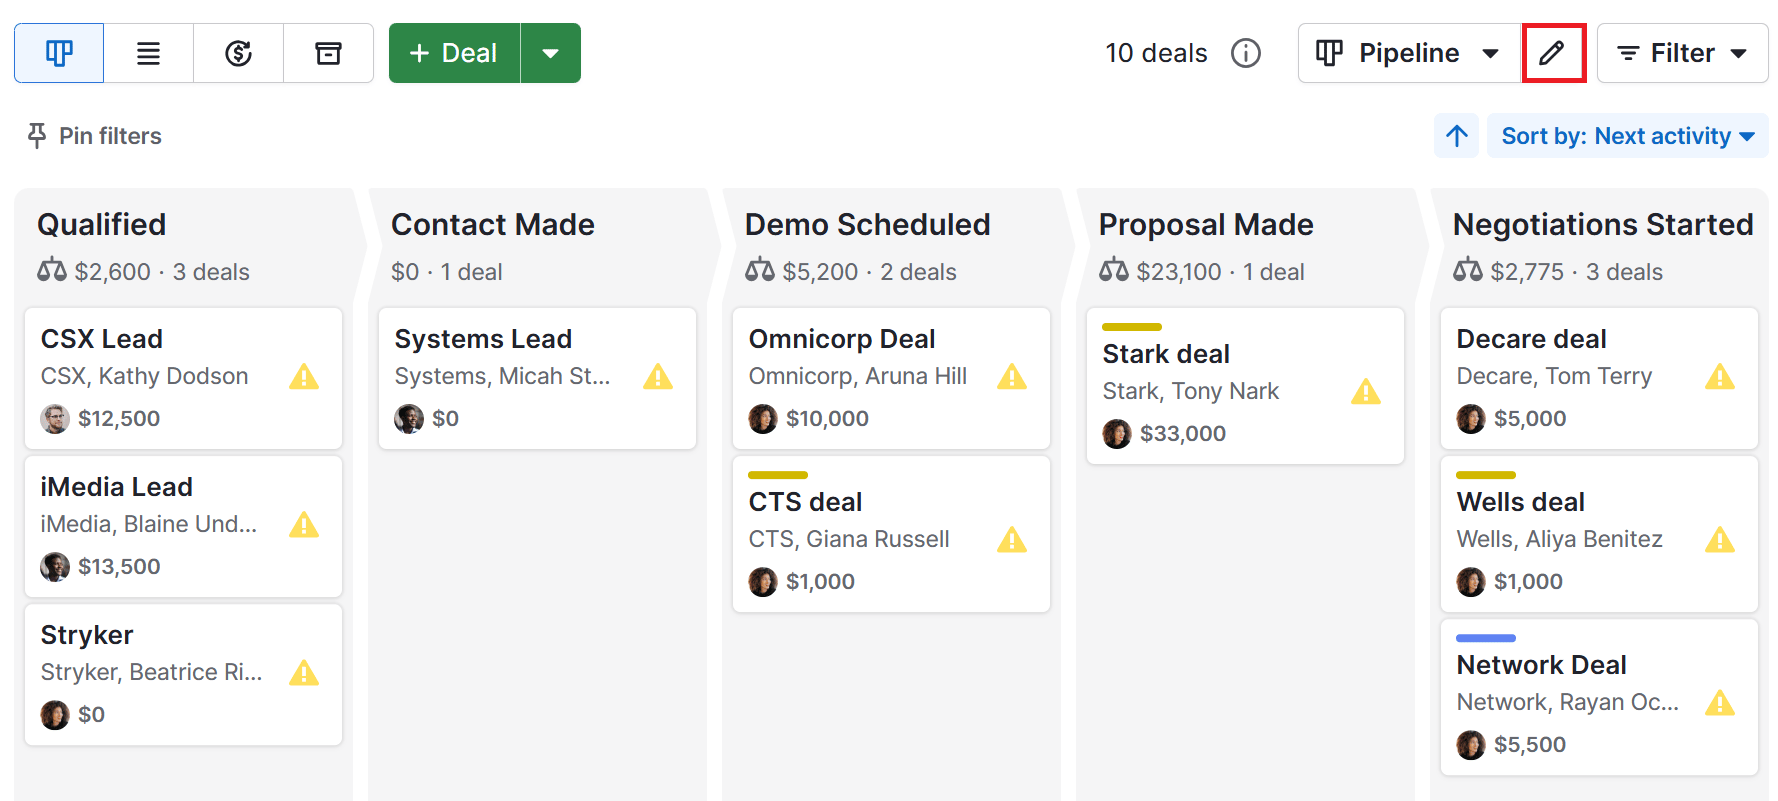The width and height of the screenshot is (1778, 801).
Task: Click the warning icon on the Decare deal
Action: click(x=1721, y=378)
